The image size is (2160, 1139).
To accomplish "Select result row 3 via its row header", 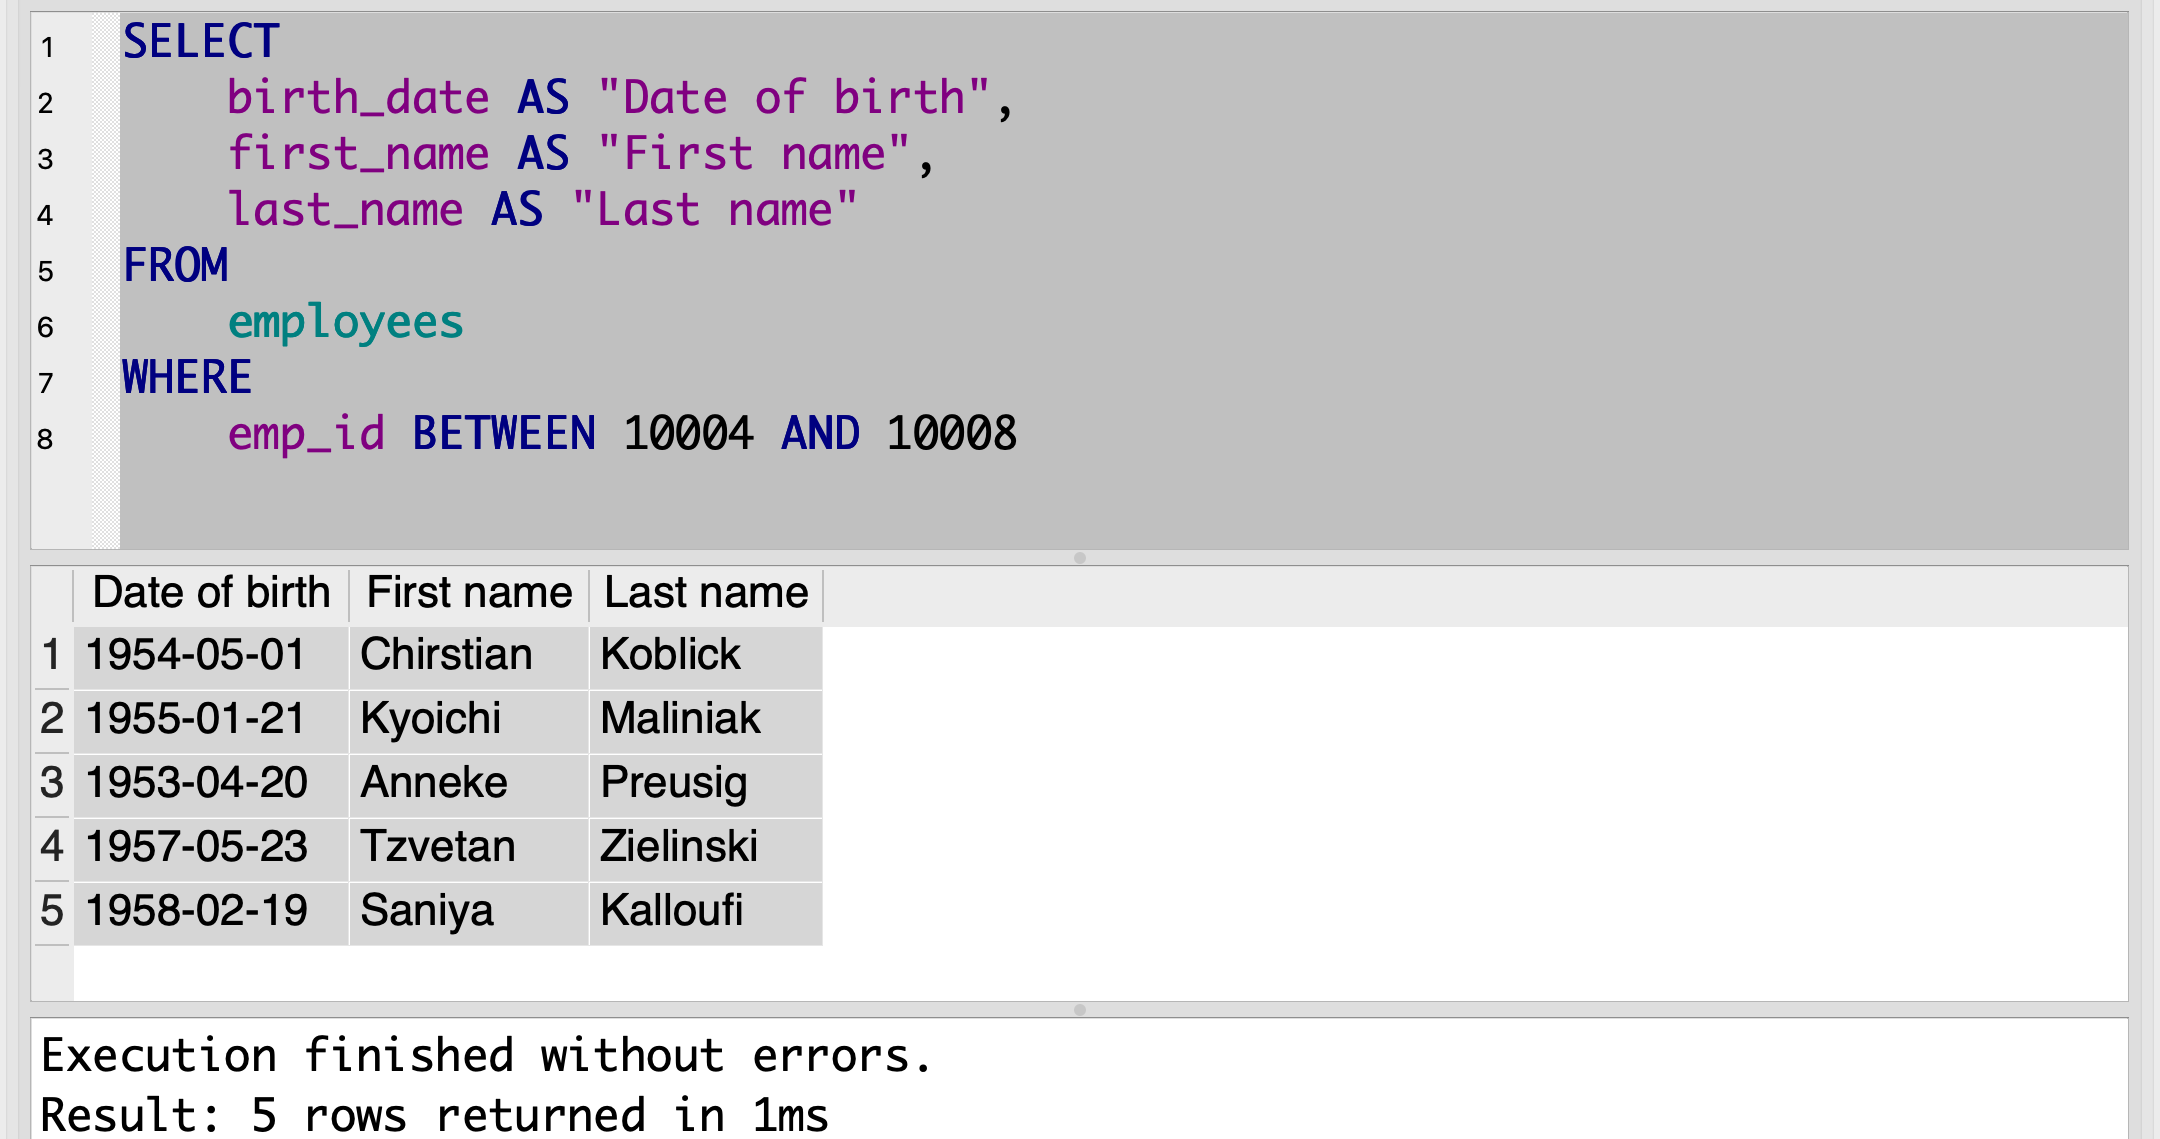I will click(x=52, y=783).
